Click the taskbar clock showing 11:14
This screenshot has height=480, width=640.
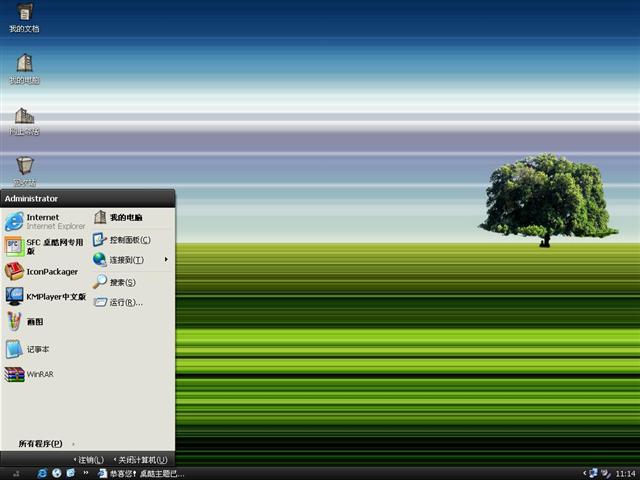click(x=625, y=473)
